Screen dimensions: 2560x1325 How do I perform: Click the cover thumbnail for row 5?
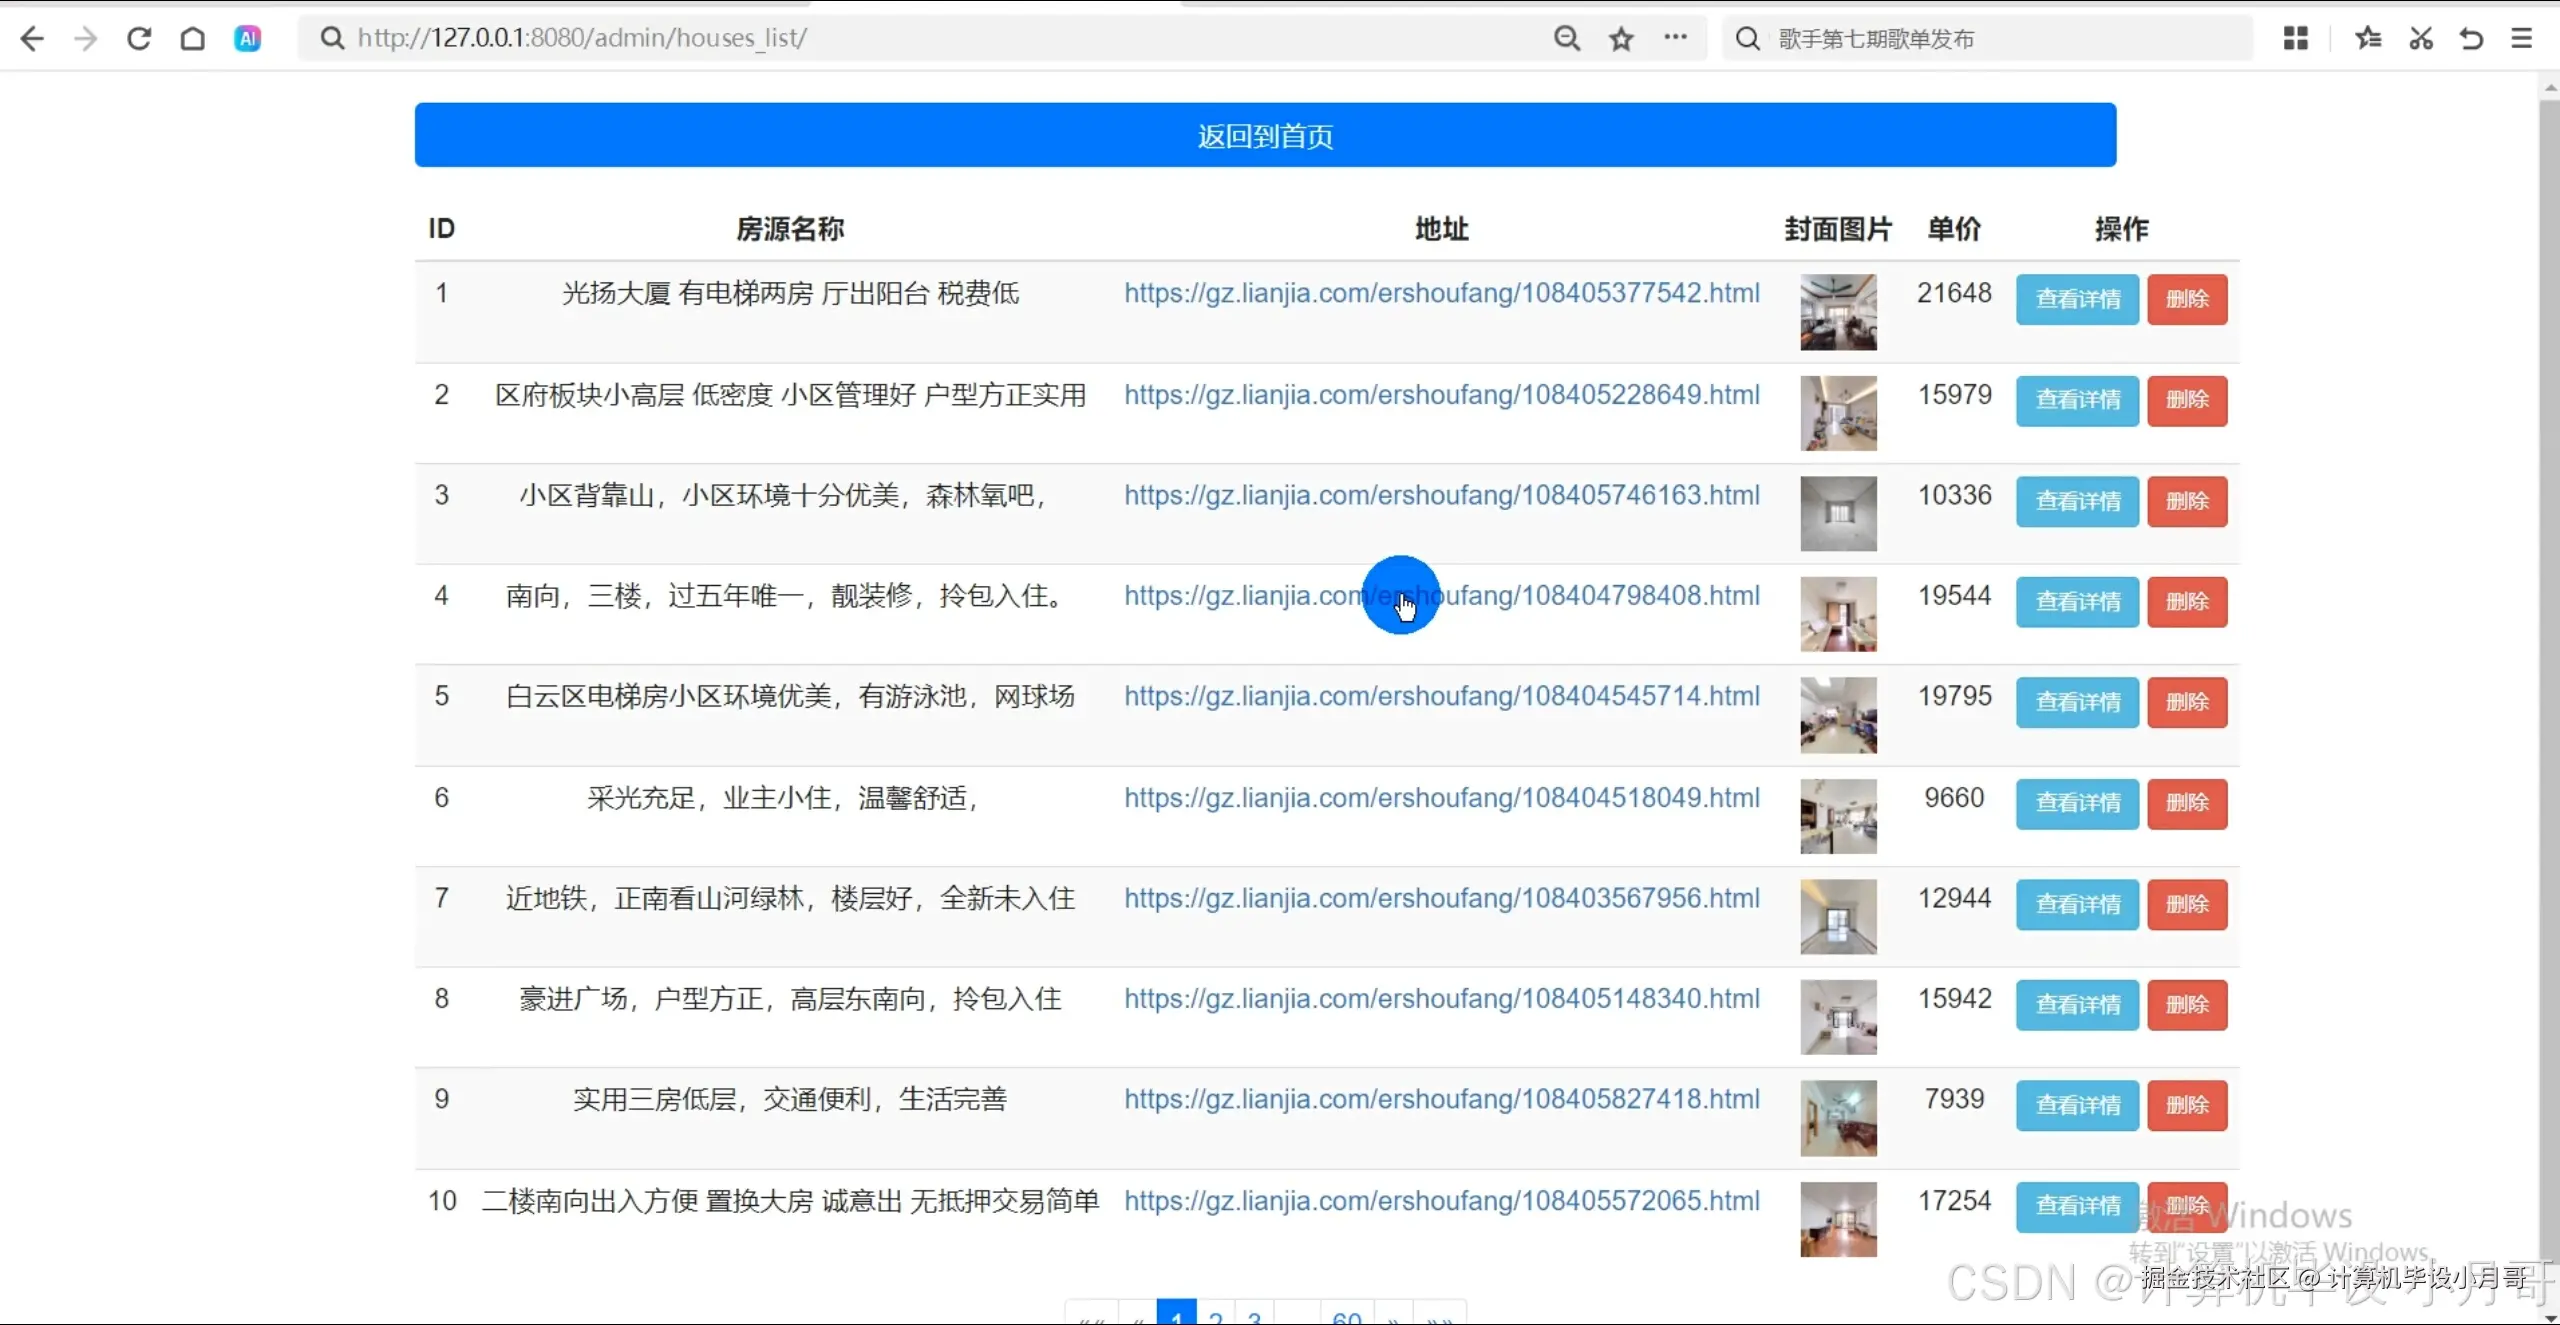coord(1838,715)
